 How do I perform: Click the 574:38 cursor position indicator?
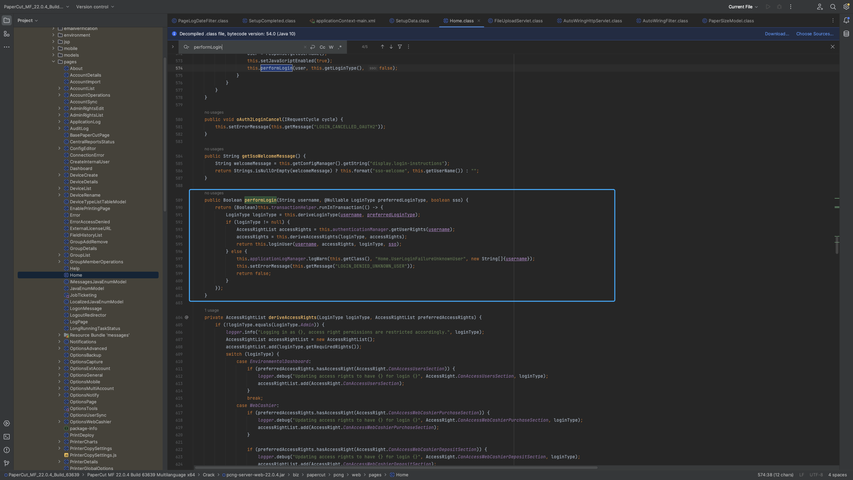pos(777,475)
